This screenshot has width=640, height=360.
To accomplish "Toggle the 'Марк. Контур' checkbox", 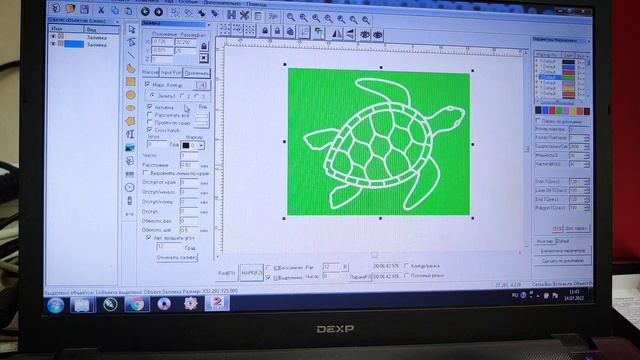I will [147, 84].
